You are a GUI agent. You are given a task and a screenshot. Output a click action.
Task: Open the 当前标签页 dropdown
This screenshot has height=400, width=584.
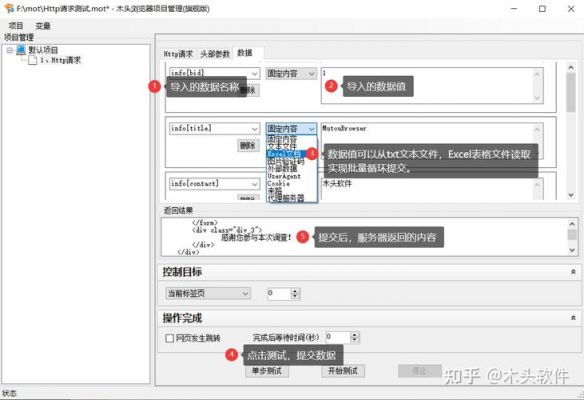tap(208, 293)
